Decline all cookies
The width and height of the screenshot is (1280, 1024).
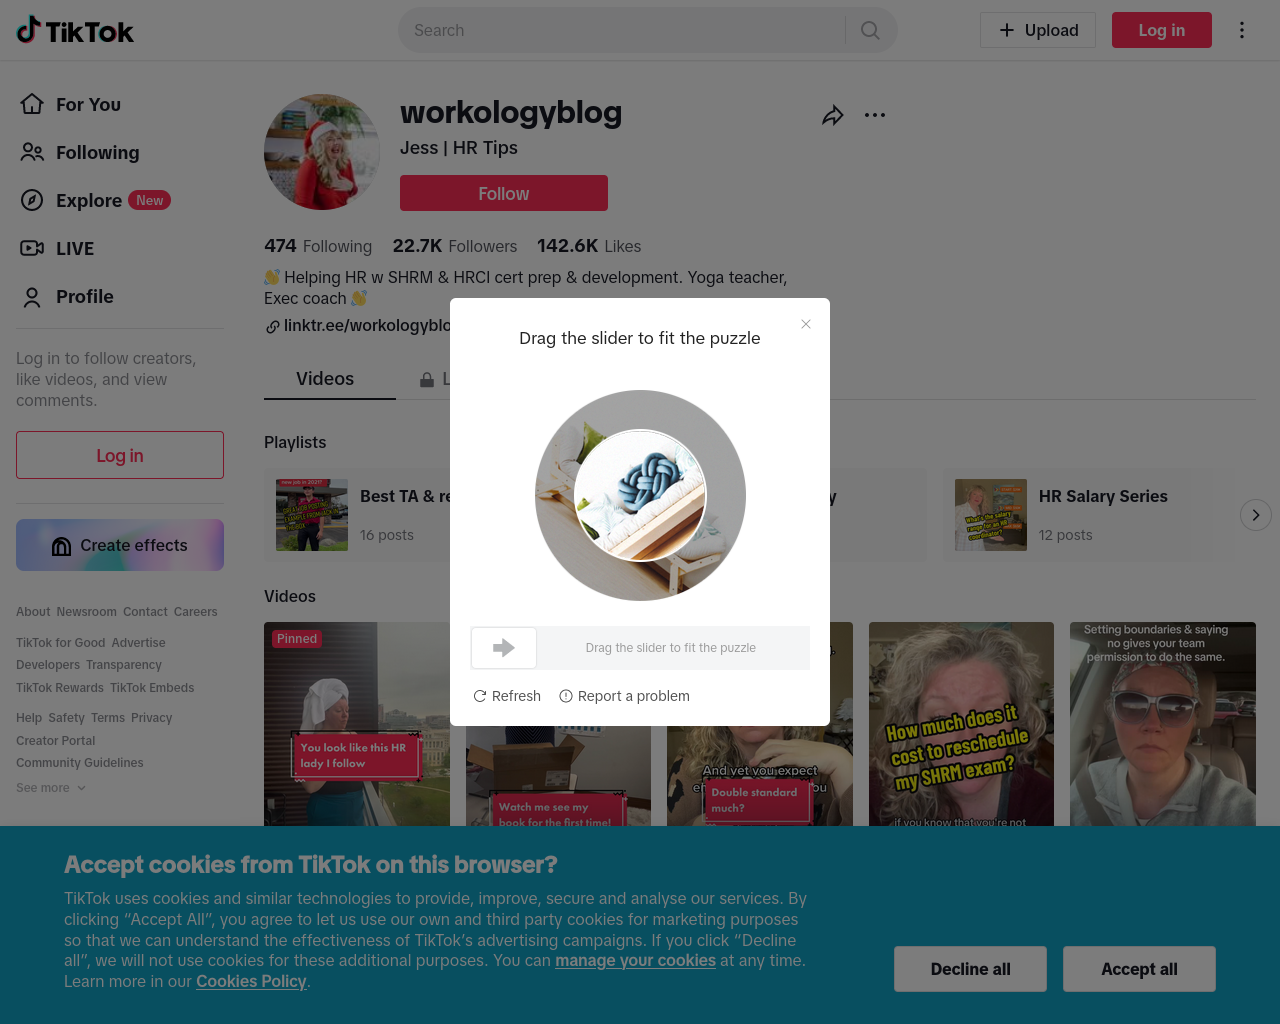pyautogui.click(x=970, y=969)
